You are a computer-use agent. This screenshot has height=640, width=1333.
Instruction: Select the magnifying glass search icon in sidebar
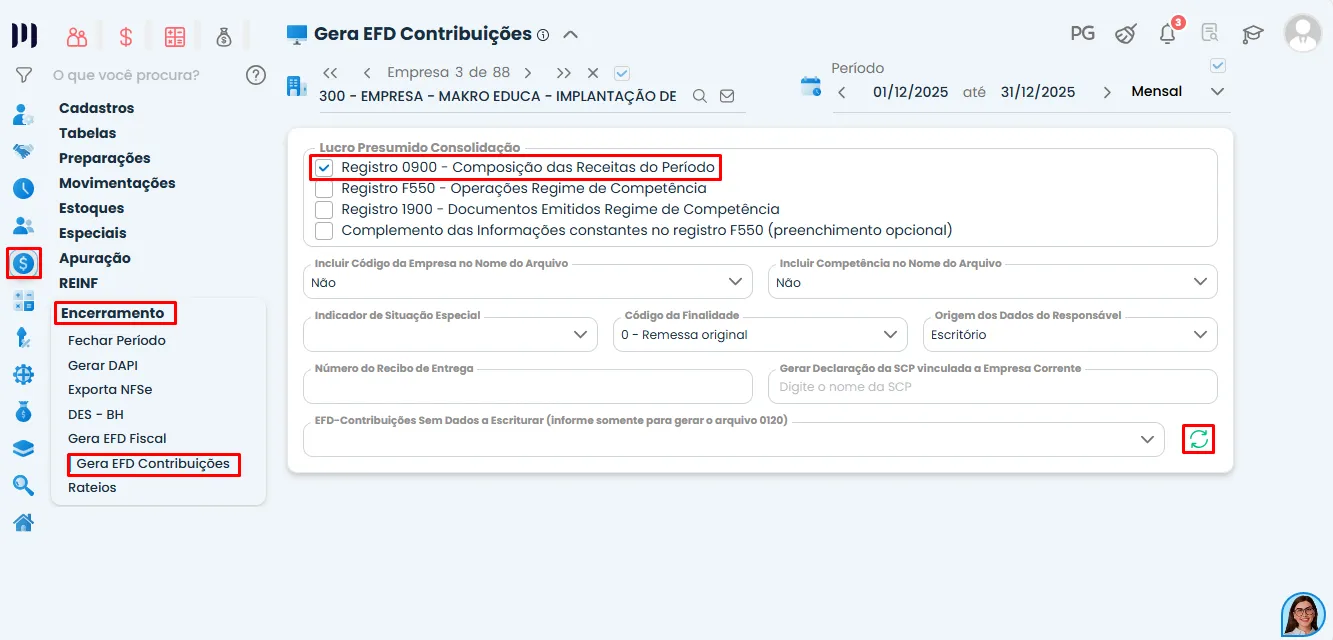pos(24,485)
